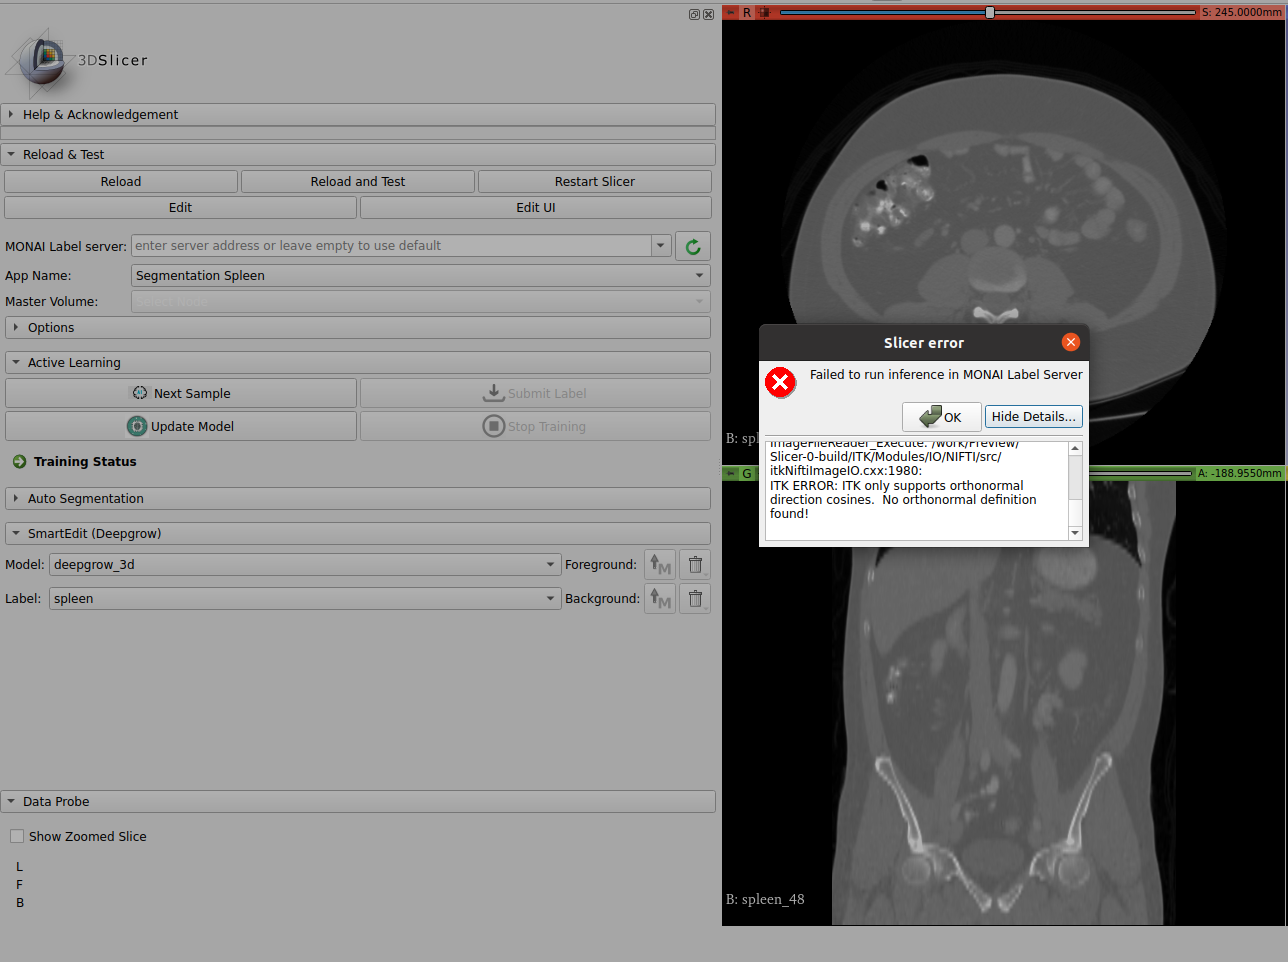Click the pushpin on the red slice controller

pyautogui.click(x=729, y=12)
